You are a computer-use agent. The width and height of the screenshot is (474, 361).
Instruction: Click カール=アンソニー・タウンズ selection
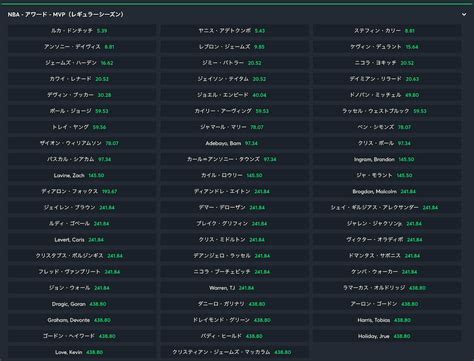(234, 159)
